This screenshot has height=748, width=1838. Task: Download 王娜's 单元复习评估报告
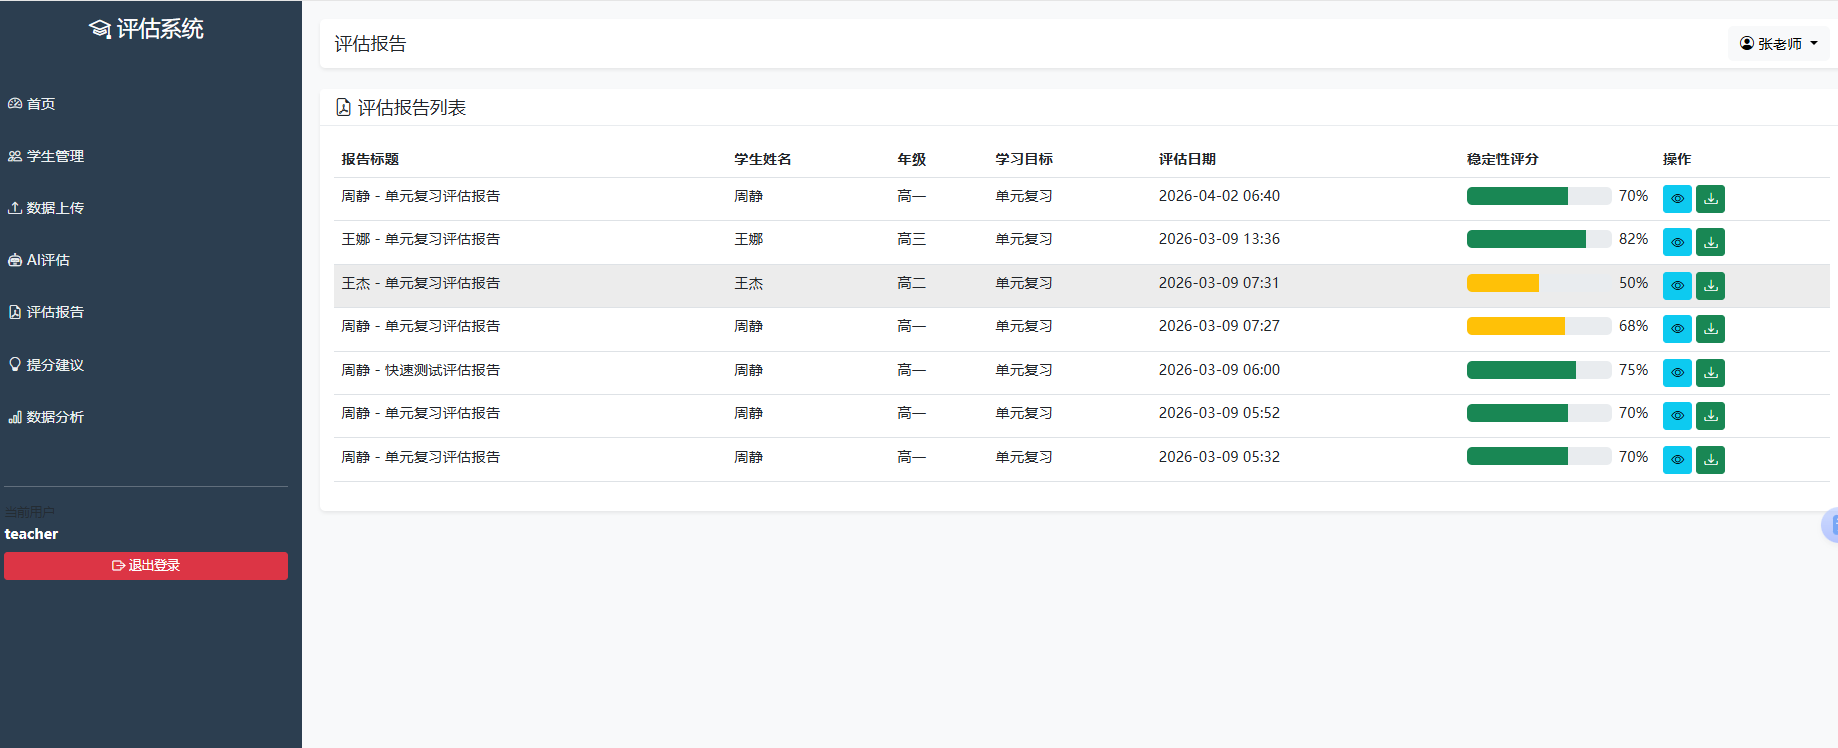point(1710,242)
